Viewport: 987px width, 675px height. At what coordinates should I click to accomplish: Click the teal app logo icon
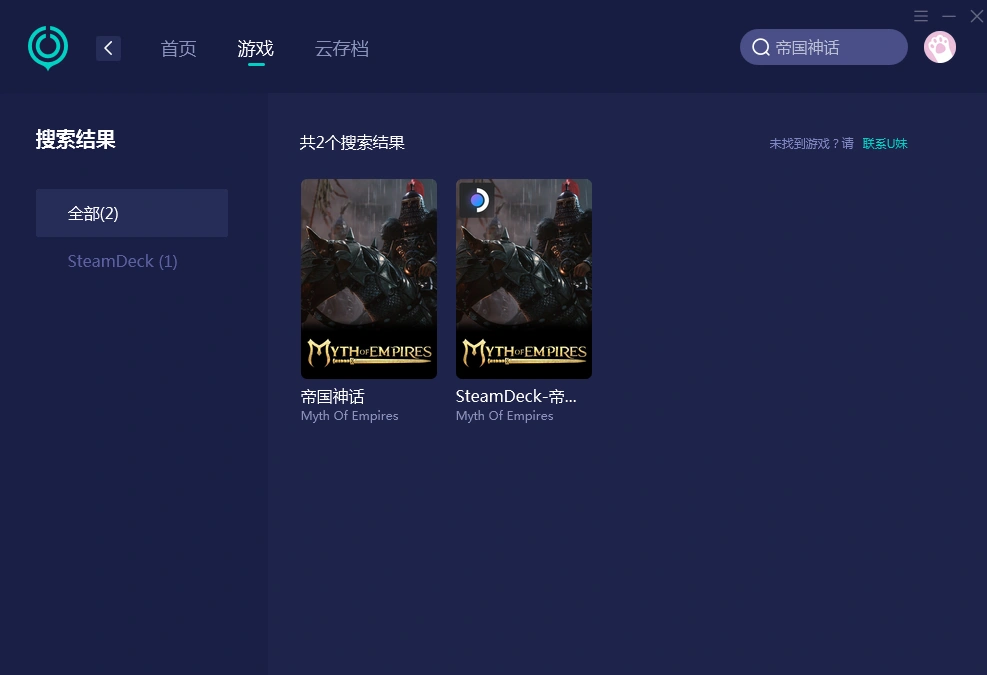[x=48, y=48]
